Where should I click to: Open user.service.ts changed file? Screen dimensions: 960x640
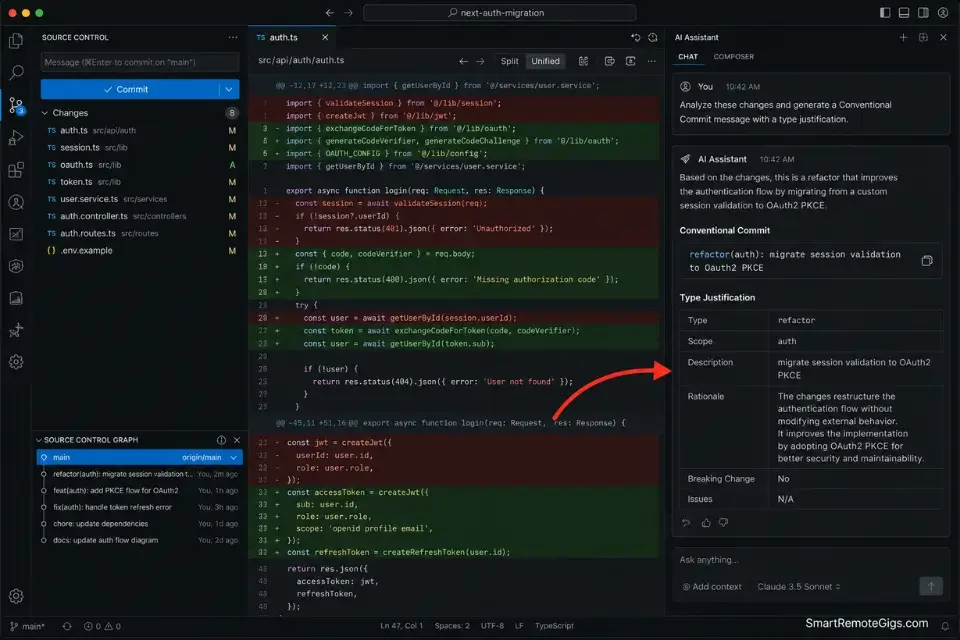pos(140,199)
